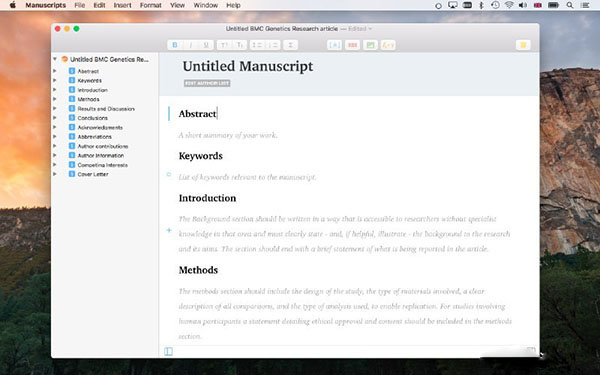Toggle bold formatting in the toolbar
This screenshot has height=375, width=600.
tap(175, 45)
